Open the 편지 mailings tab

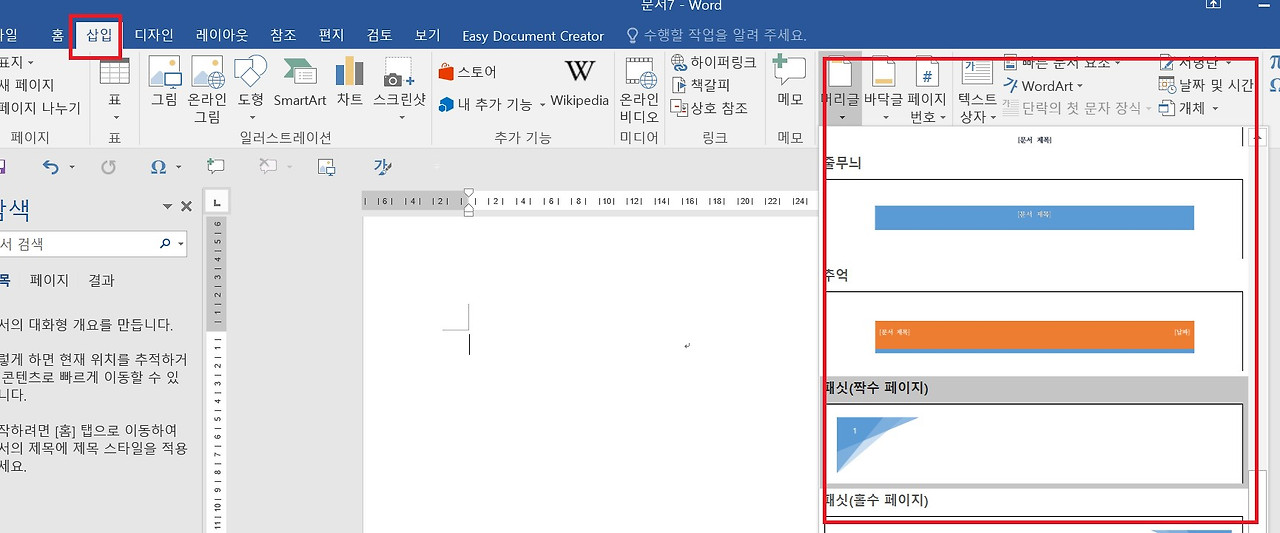(x=331, y=35)
